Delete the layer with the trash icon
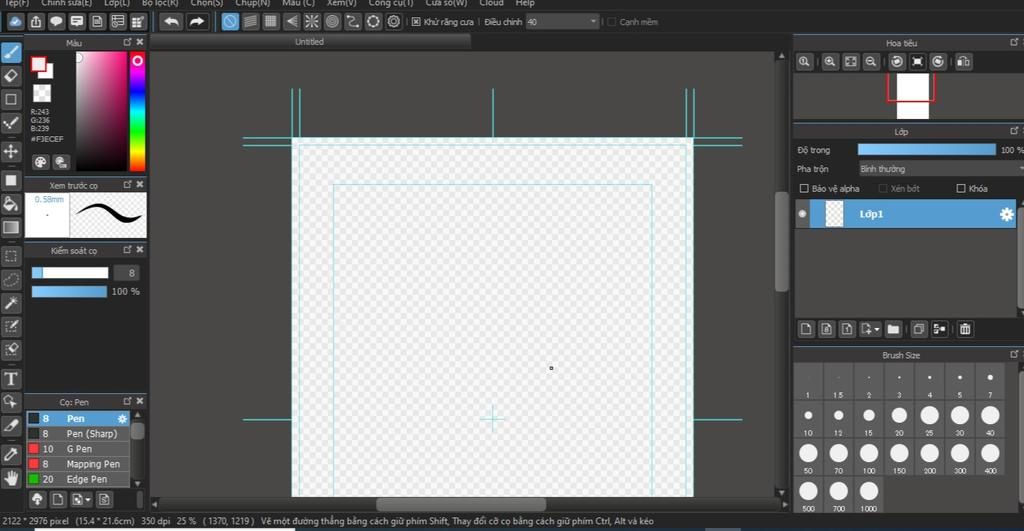The height and width of the screenshot is (531, 1024). (x=965, y=329)
